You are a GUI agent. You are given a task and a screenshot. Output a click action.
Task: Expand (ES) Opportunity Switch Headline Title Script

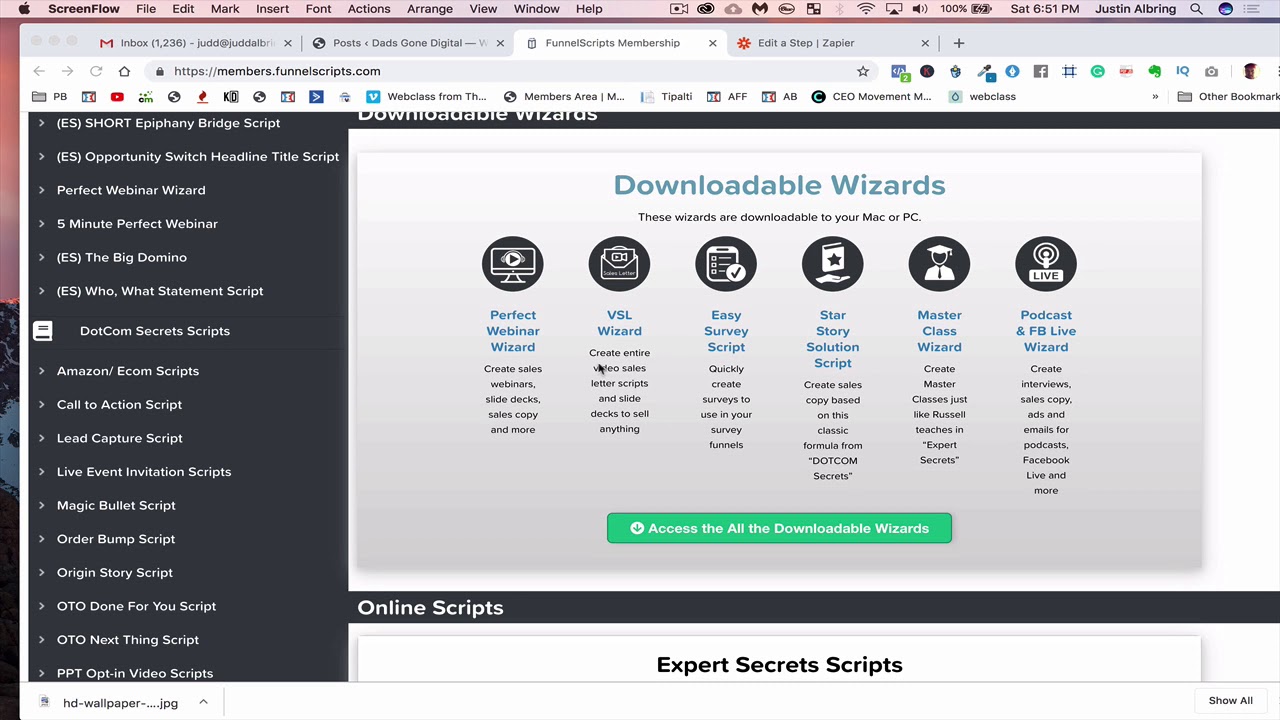coord(41,157)
